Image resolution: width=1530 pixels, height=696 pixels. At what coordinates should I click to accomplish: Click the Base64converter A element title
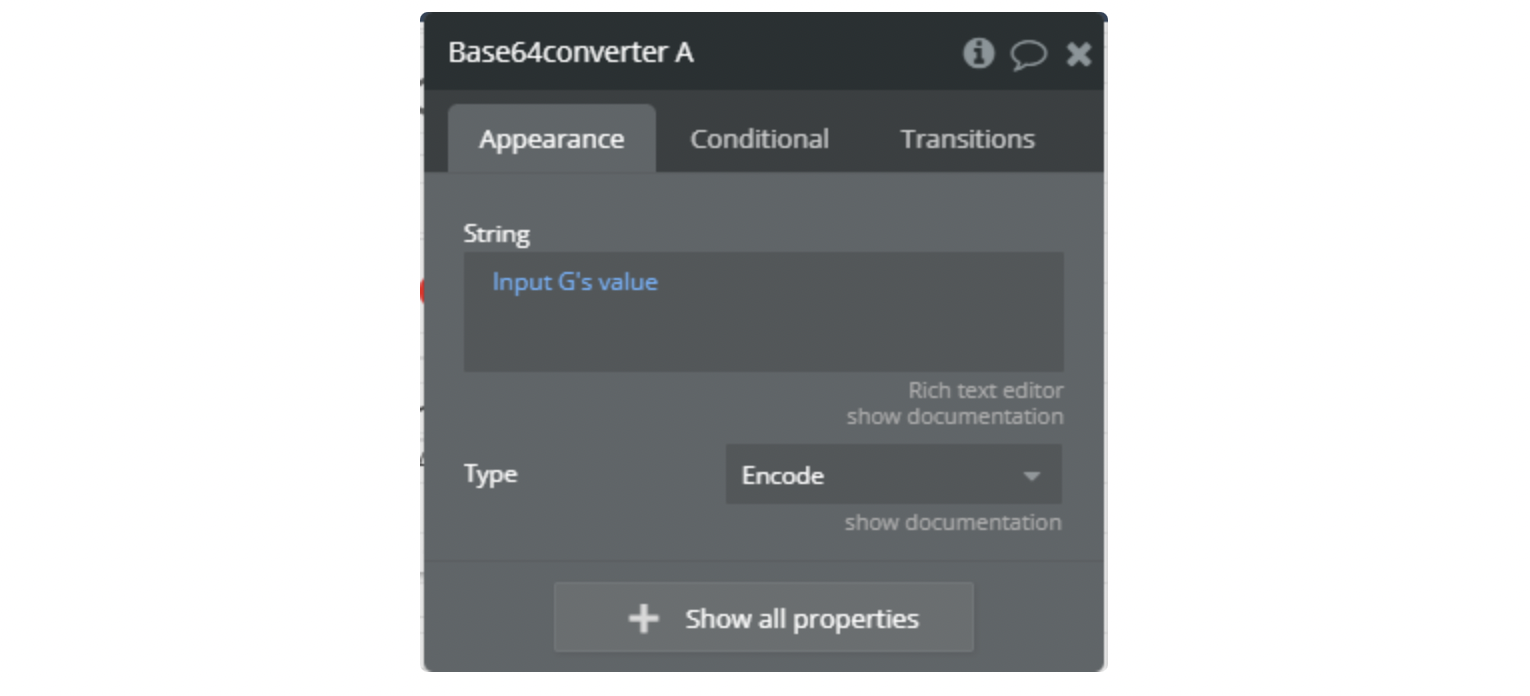tap(570, 53)
